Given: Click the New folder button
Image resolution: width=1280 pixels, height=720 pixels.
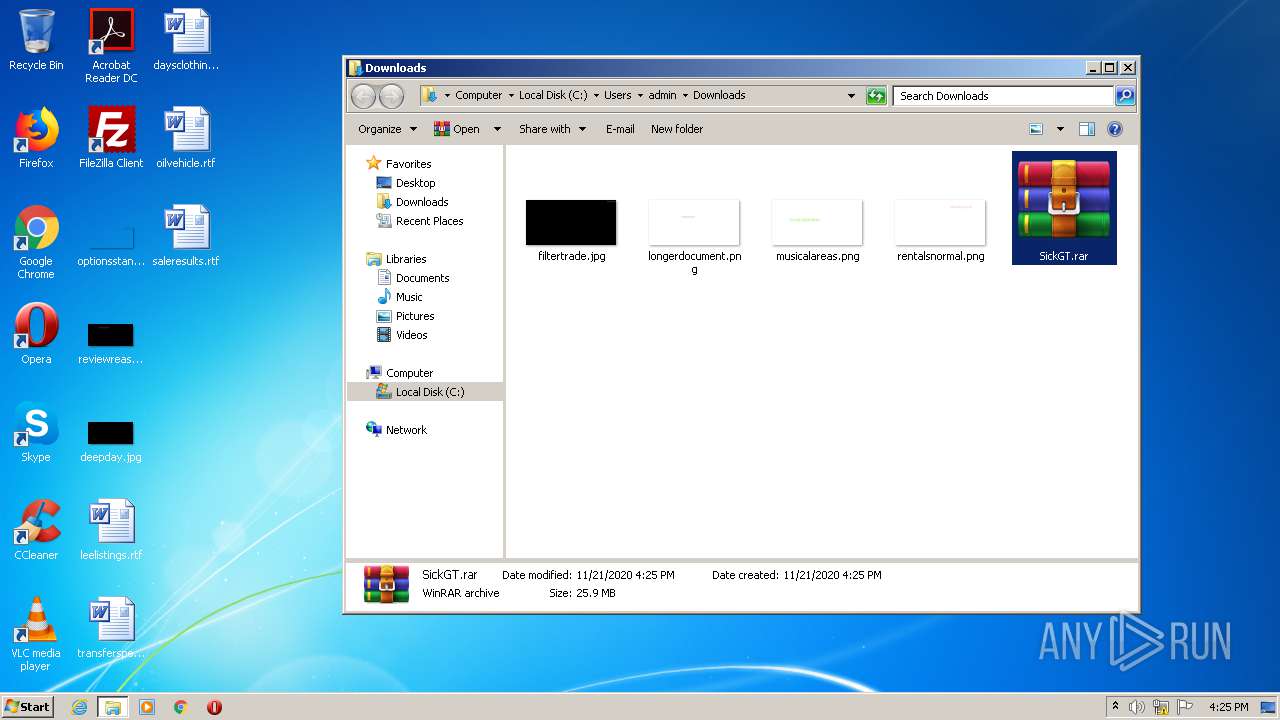Looking at the screenshot, I should 677,129.
